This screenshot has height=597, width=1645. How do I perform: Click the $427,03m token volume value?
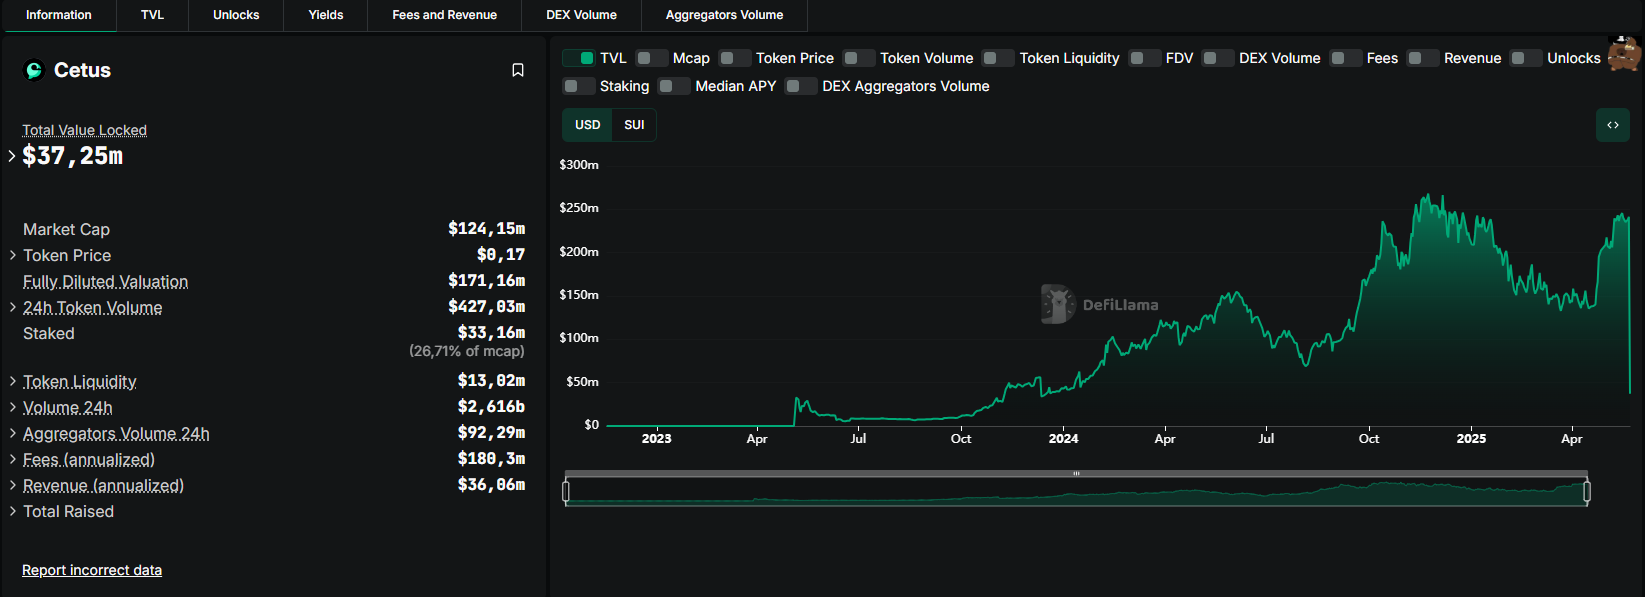(x=487, y=307)
